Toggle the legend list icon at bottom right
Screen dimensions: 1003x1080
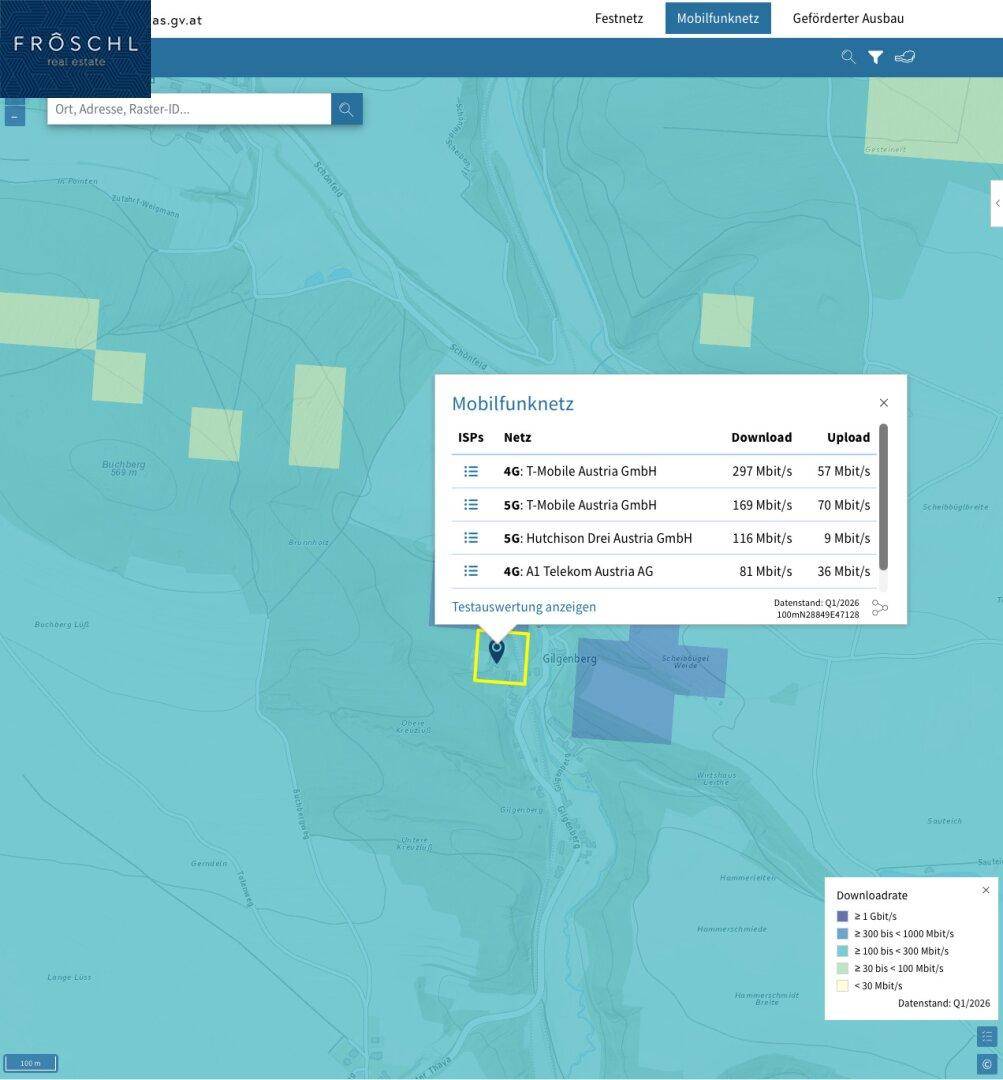[986, 1036]
